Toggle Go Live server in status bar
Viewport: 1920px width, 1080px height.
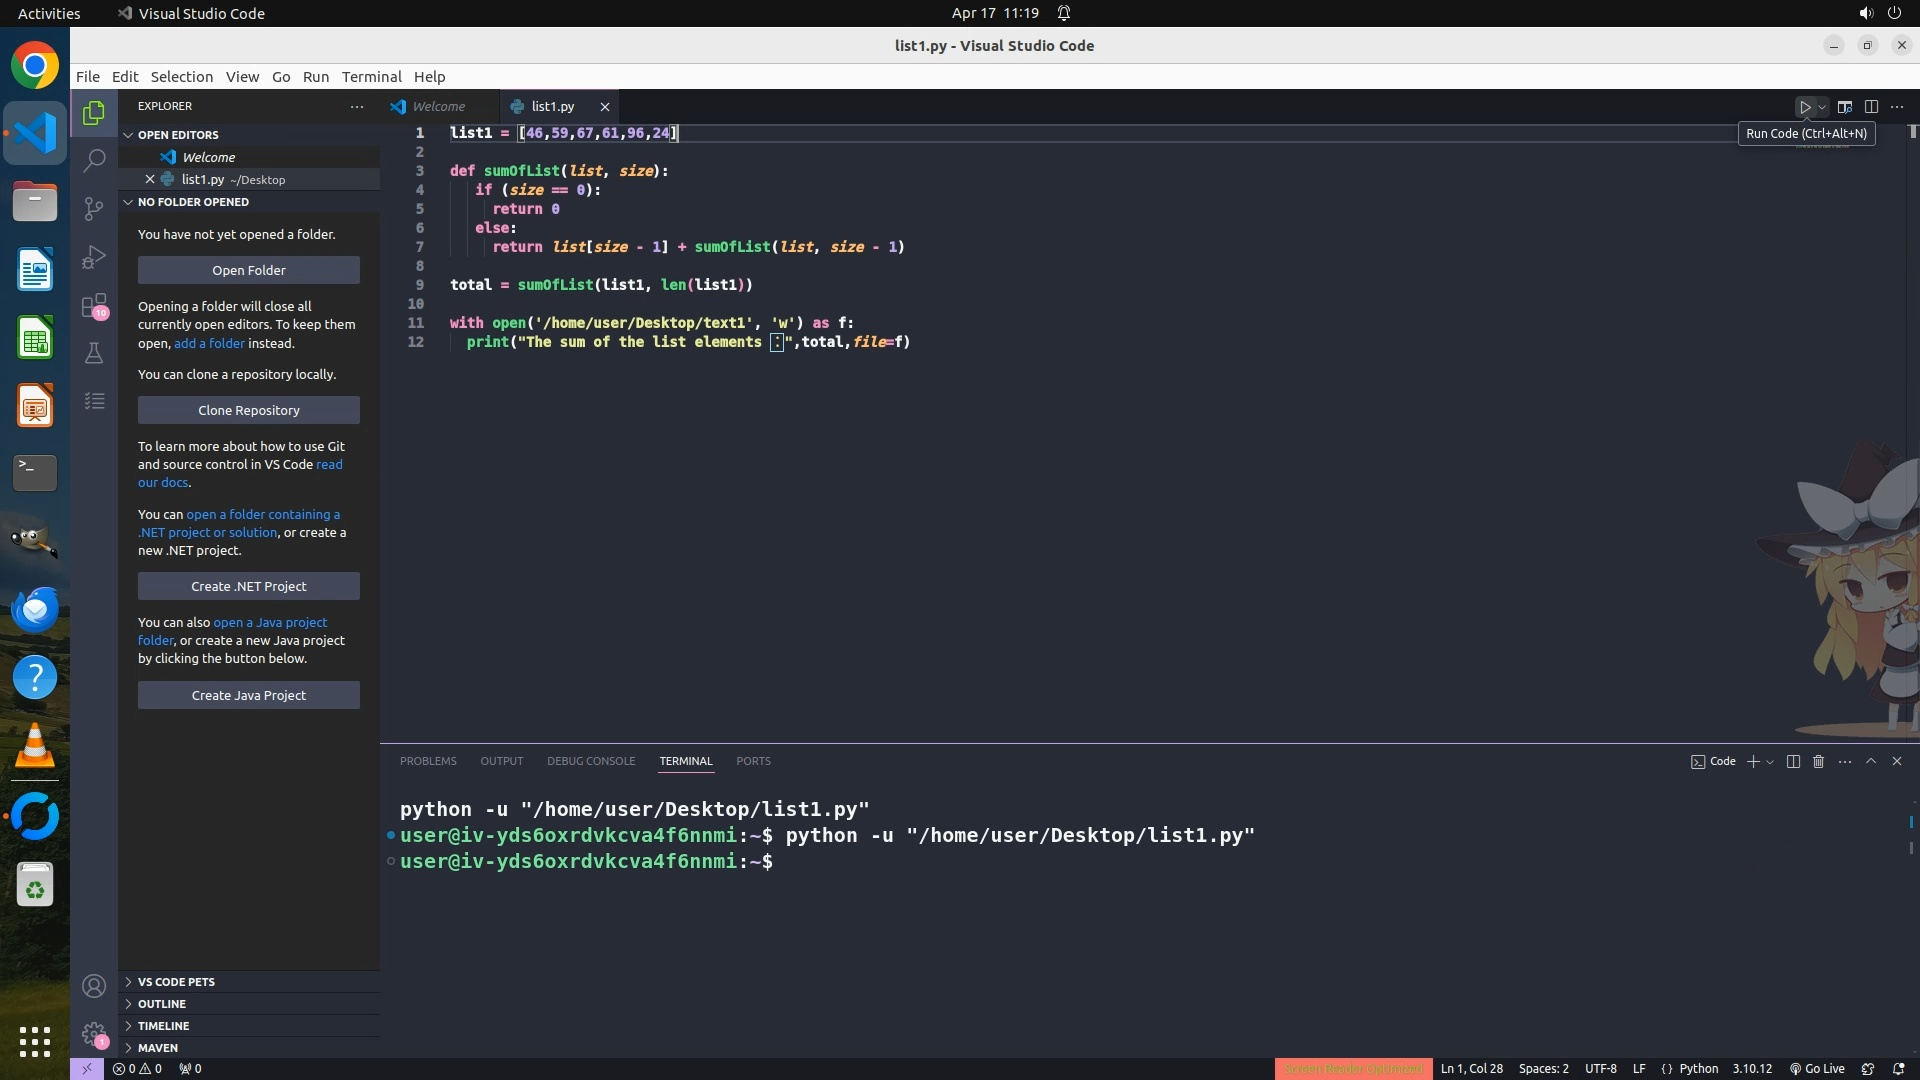click(1817, 1068)
